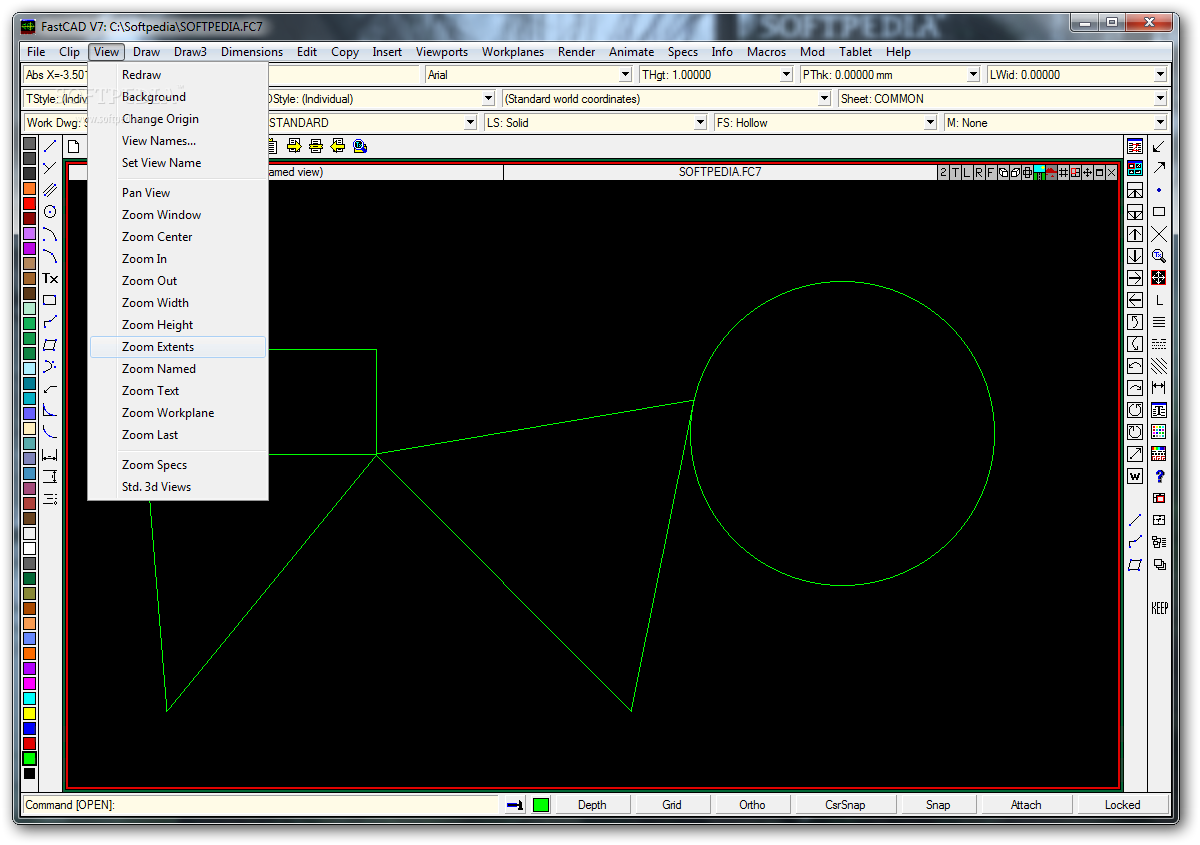The width and height of the screenshot is (1200, 845).
Task: Select the Box rectangle tool on left toolbar
Action: pos(50,300)
